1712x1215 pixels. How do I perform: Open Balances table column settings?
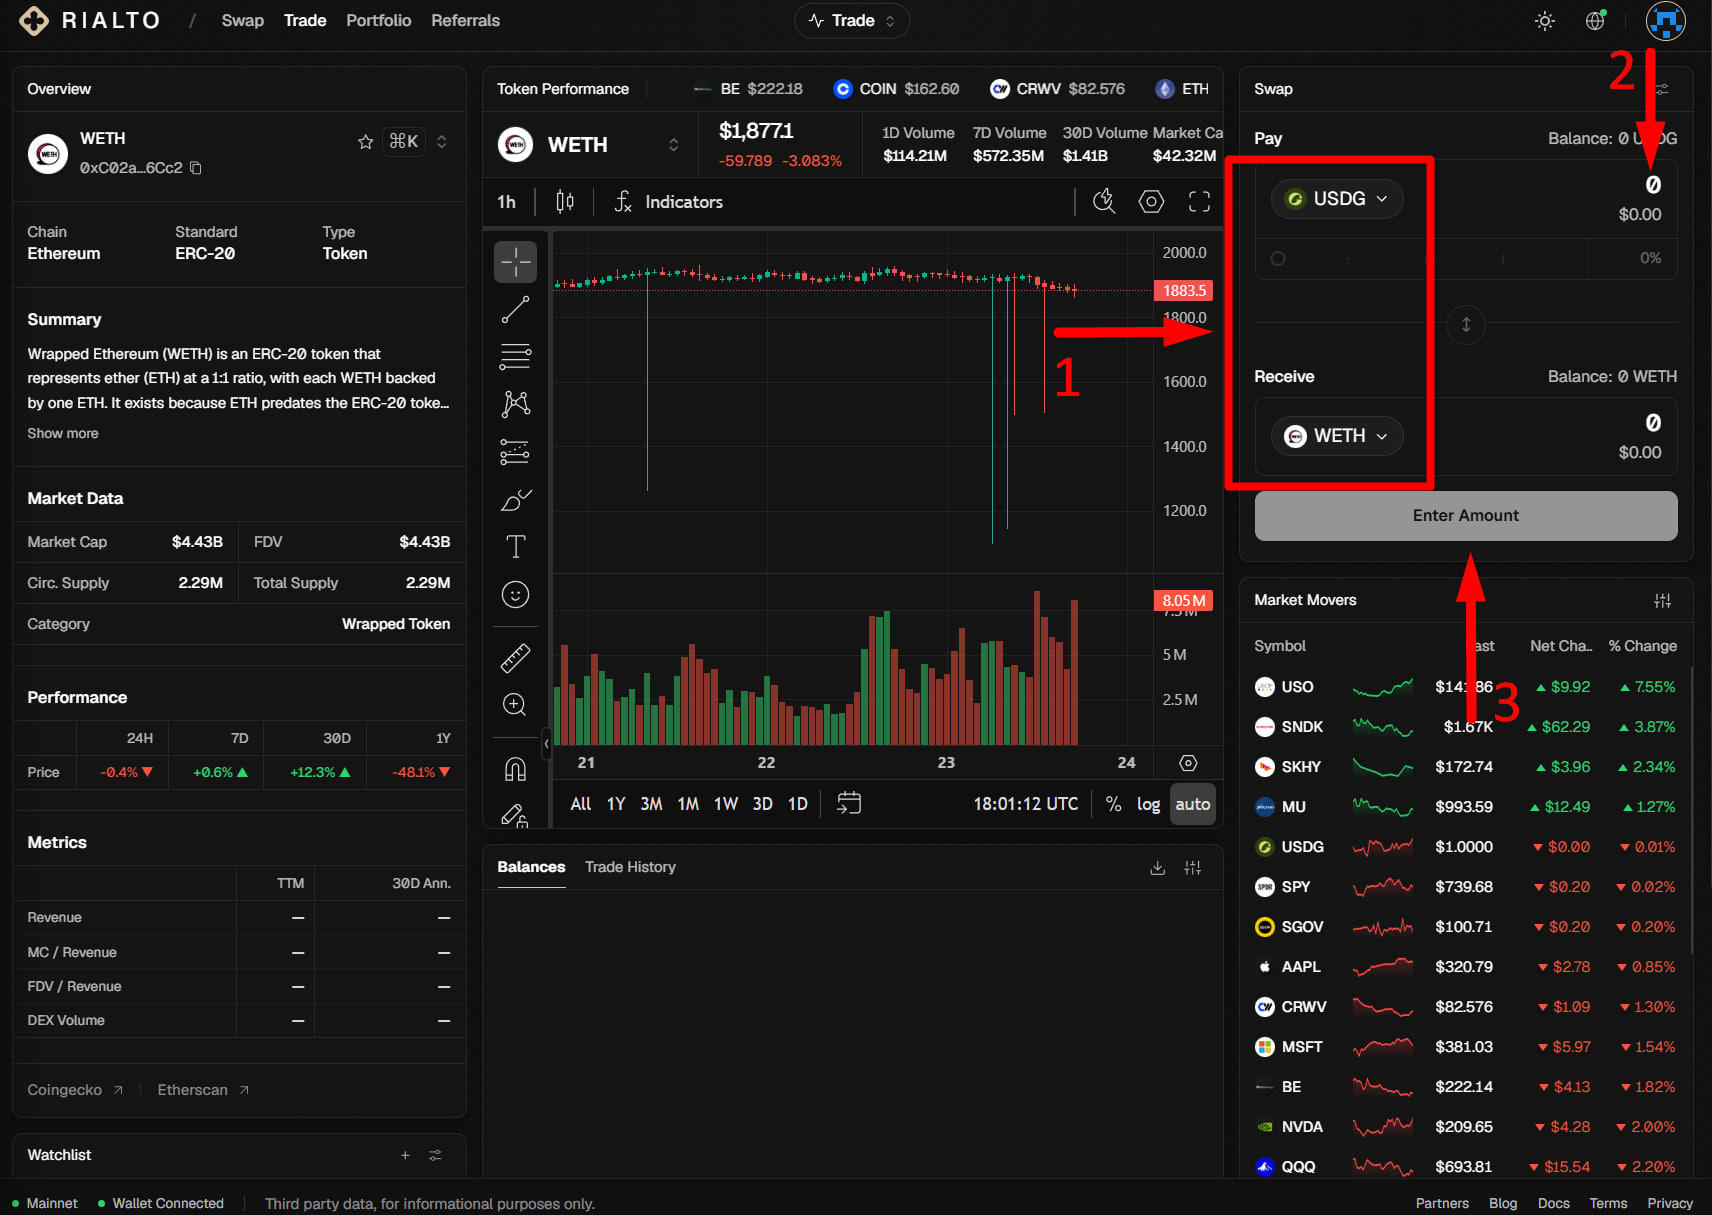tap(1193, 868)
